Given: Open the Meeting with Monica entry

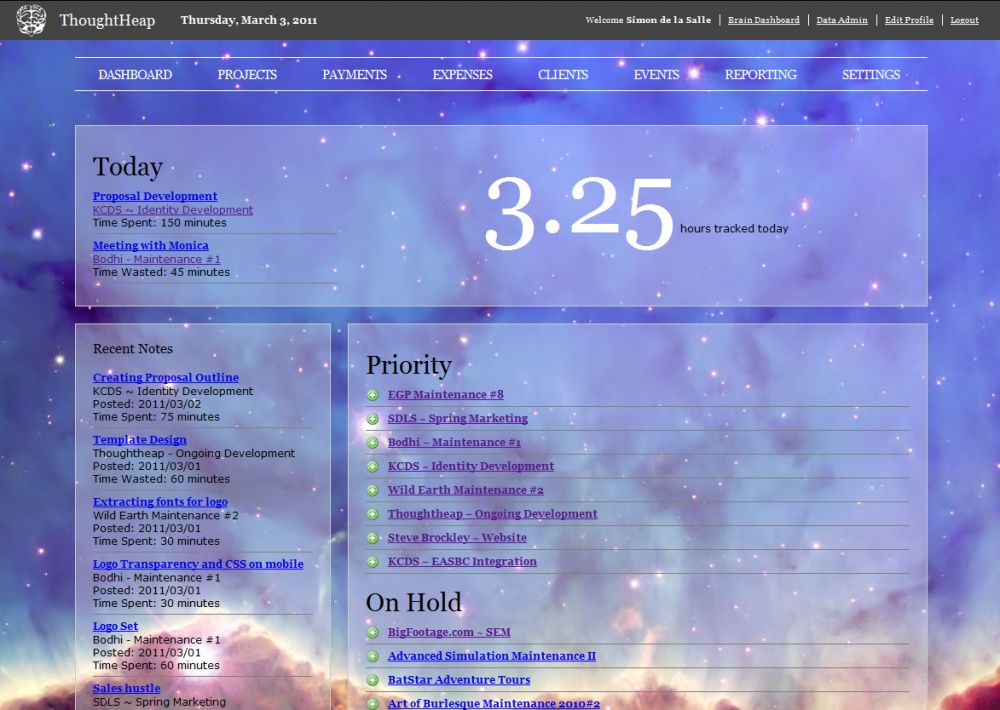Looking at the screenshot, I should pos(151,246).
